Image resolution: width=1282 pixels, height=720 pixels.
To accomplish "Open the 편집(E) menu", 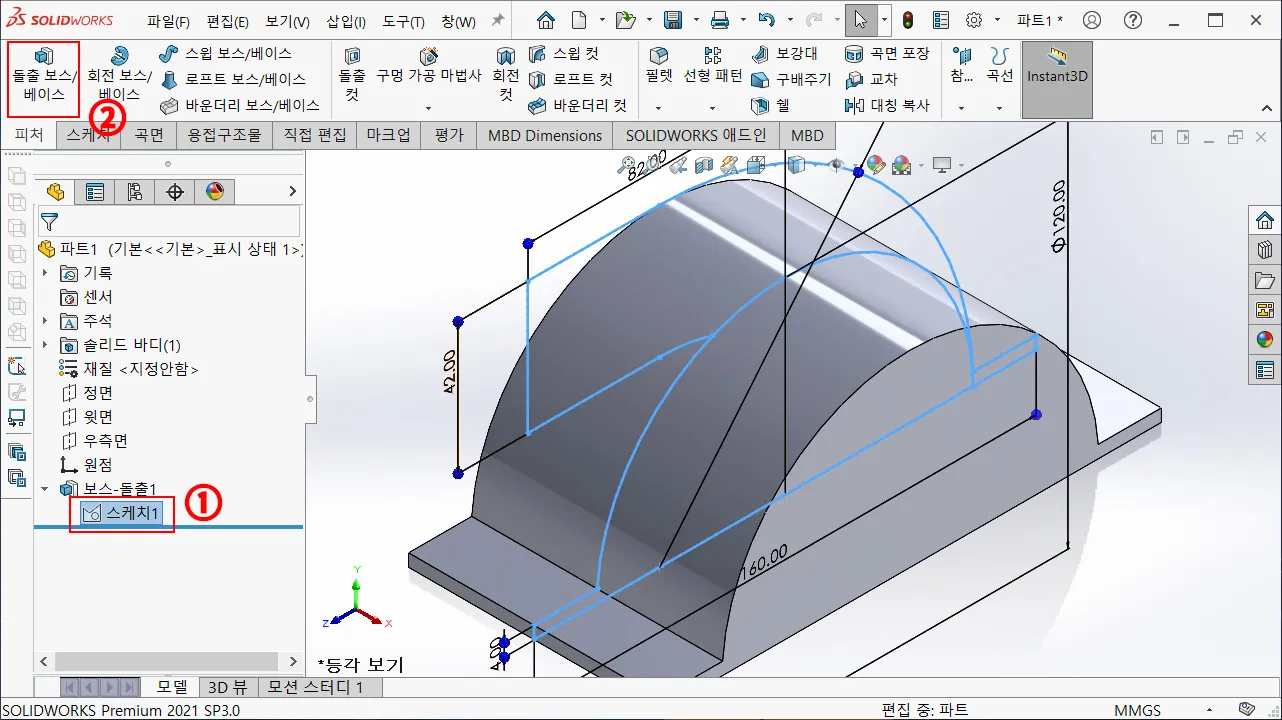I will click(228, 21).
